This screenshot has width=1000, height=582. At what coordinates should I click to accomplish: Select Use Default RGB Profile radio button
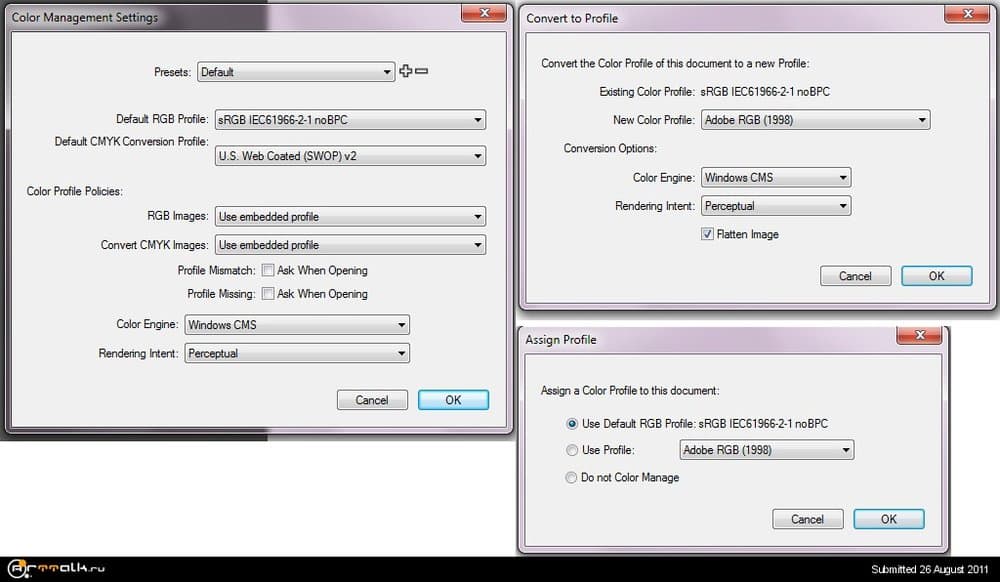(572, 423)
